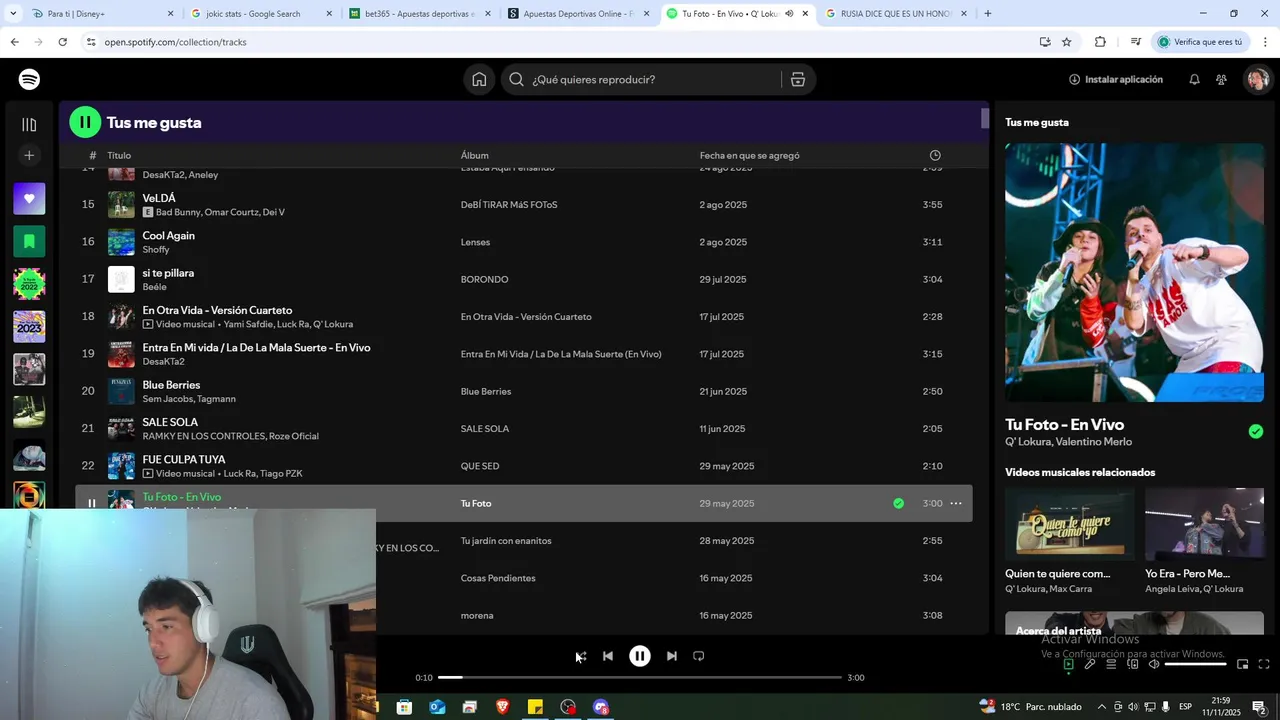Remove Tu Foto from liked (green check)

tap(898, 503)
